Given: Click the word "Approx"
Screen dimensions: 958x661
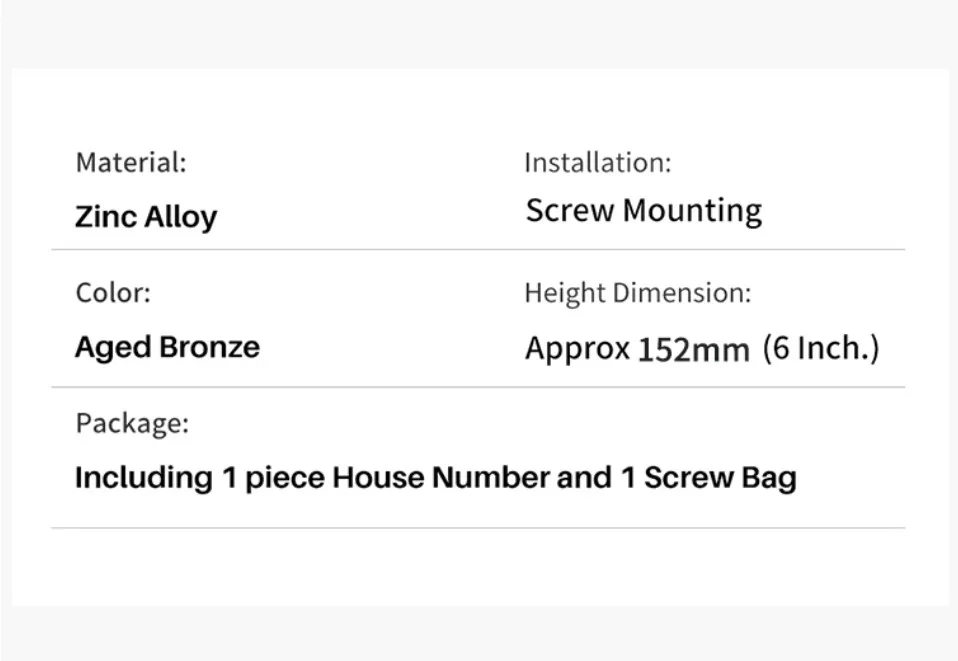Looking at the screenshot, I should (x=577, y=349).
